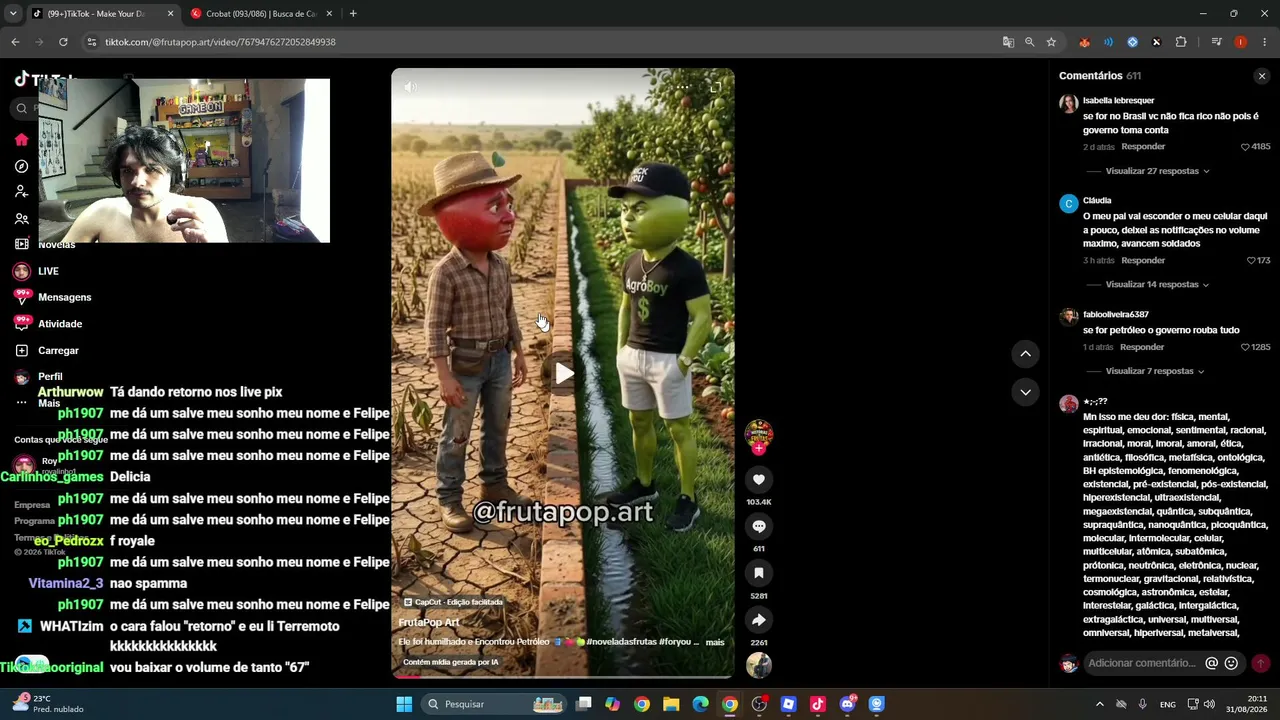1280x720 pixels.
Task: Enter fullscreen mode on the video
Action: pyautogui.click(x=715, y=87)
